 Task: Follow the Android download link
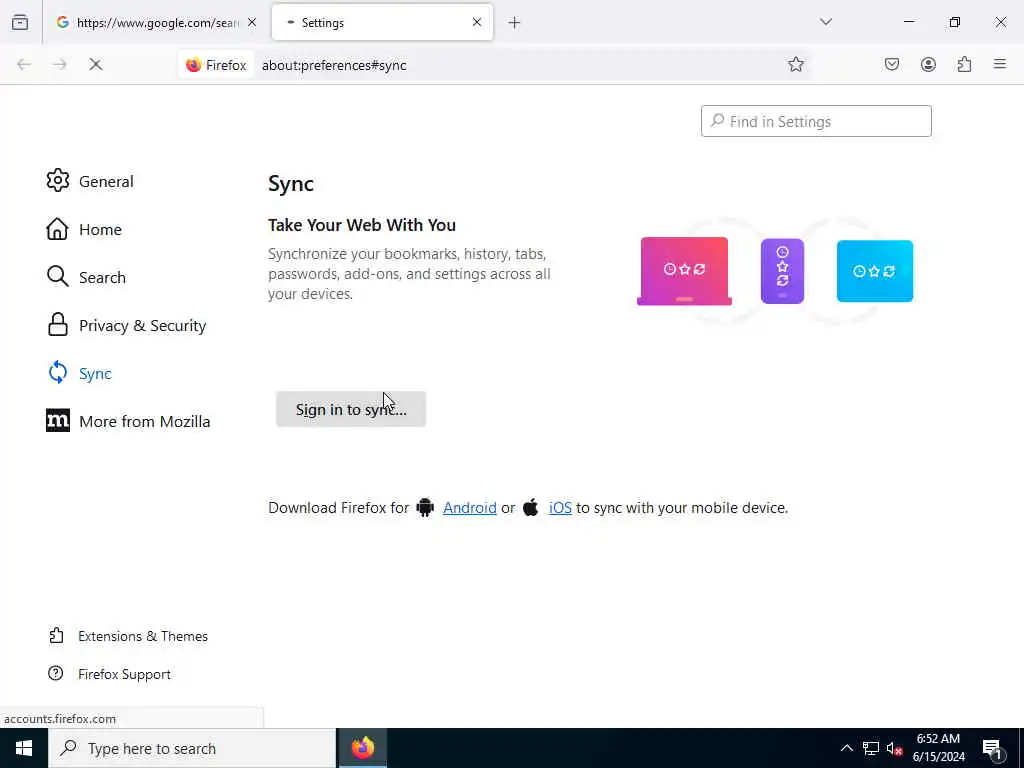pyautogui.click(x=470, y=507)
